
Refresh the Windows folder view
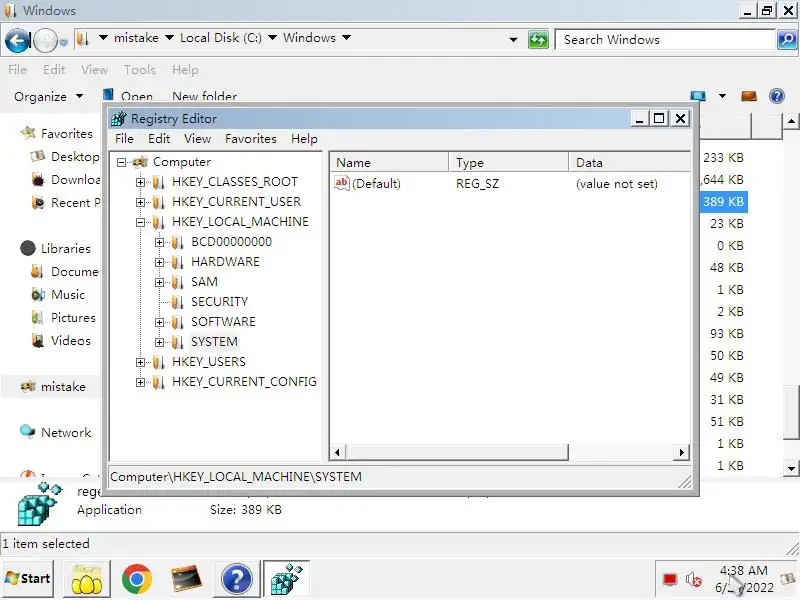538,39
